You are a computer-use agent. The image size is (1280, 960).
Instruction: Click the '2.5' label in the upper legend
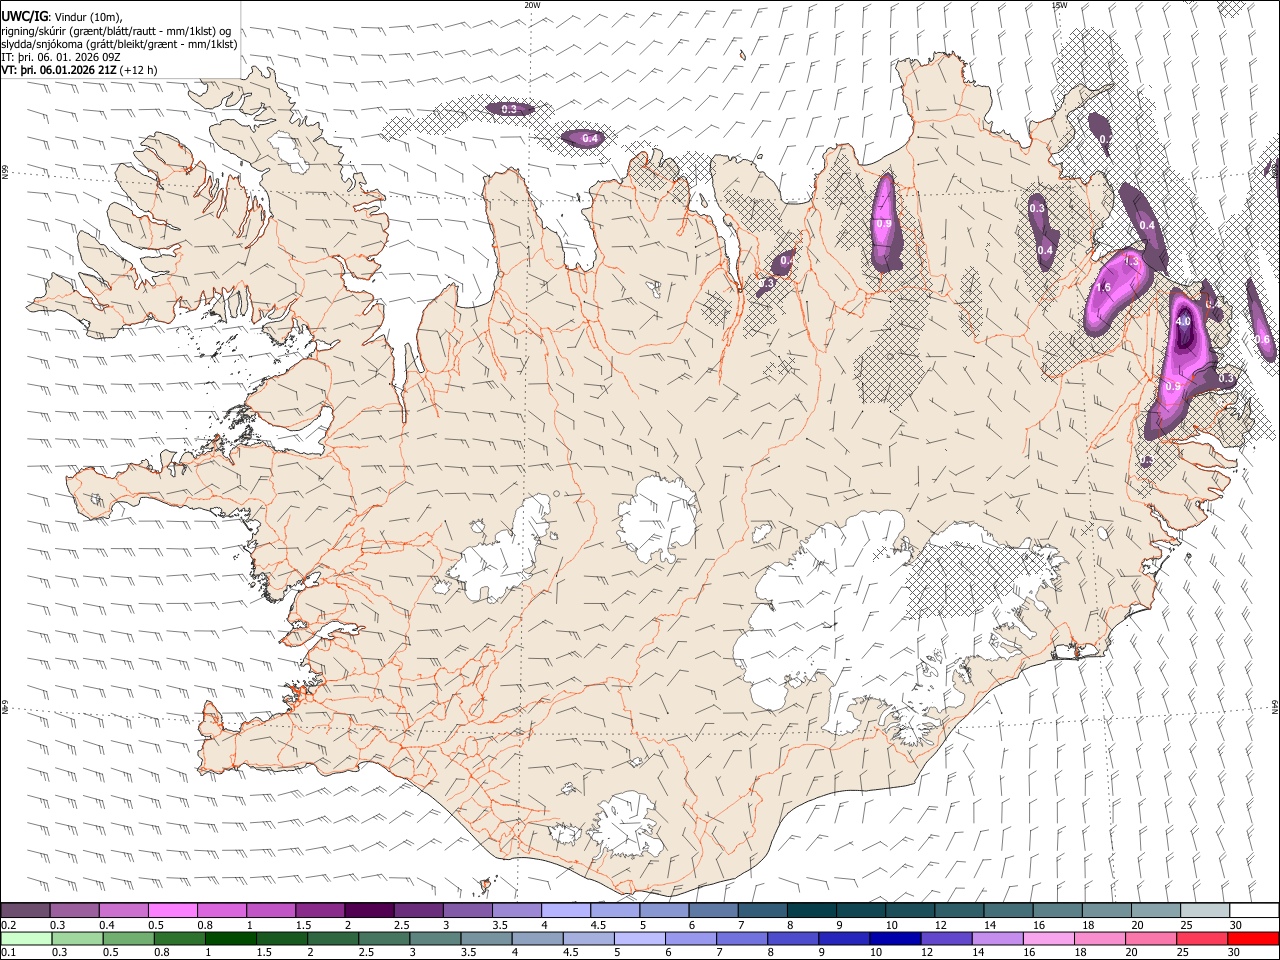(401, 925)
